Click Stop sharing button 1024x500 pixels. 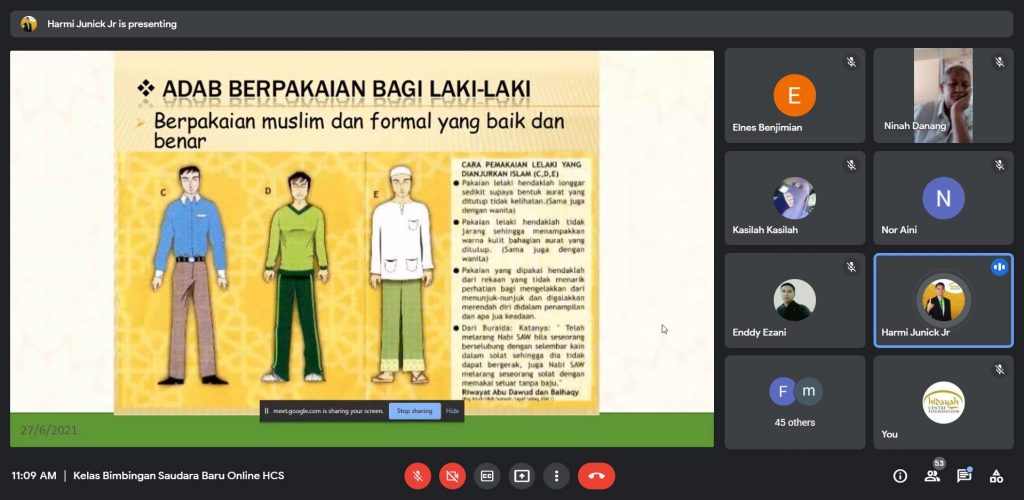click(x=414, y=411)
